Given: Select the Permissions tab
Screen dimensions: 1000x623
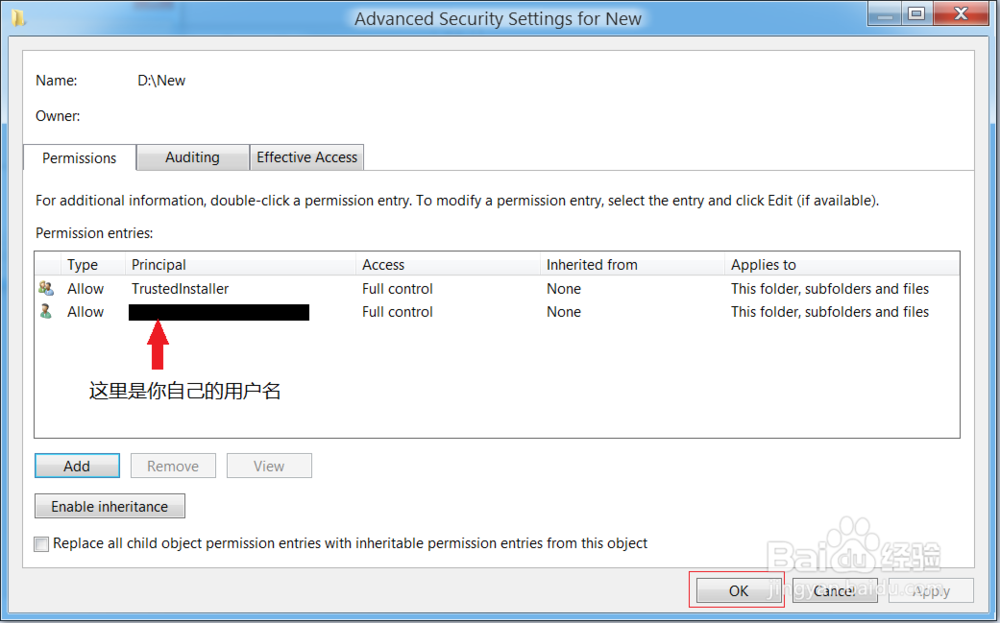Looking at the screenshot, I should pyautogui.click(x=79, y=158).
